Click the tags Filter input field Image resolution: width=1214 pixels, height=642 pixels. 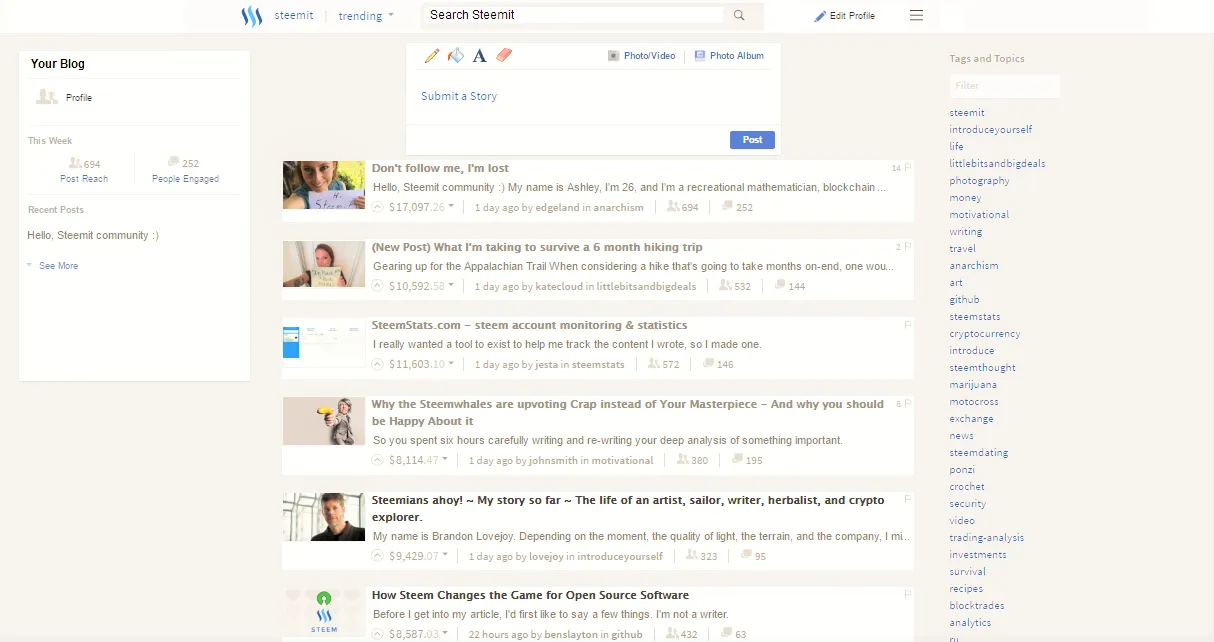point(1004,86)
